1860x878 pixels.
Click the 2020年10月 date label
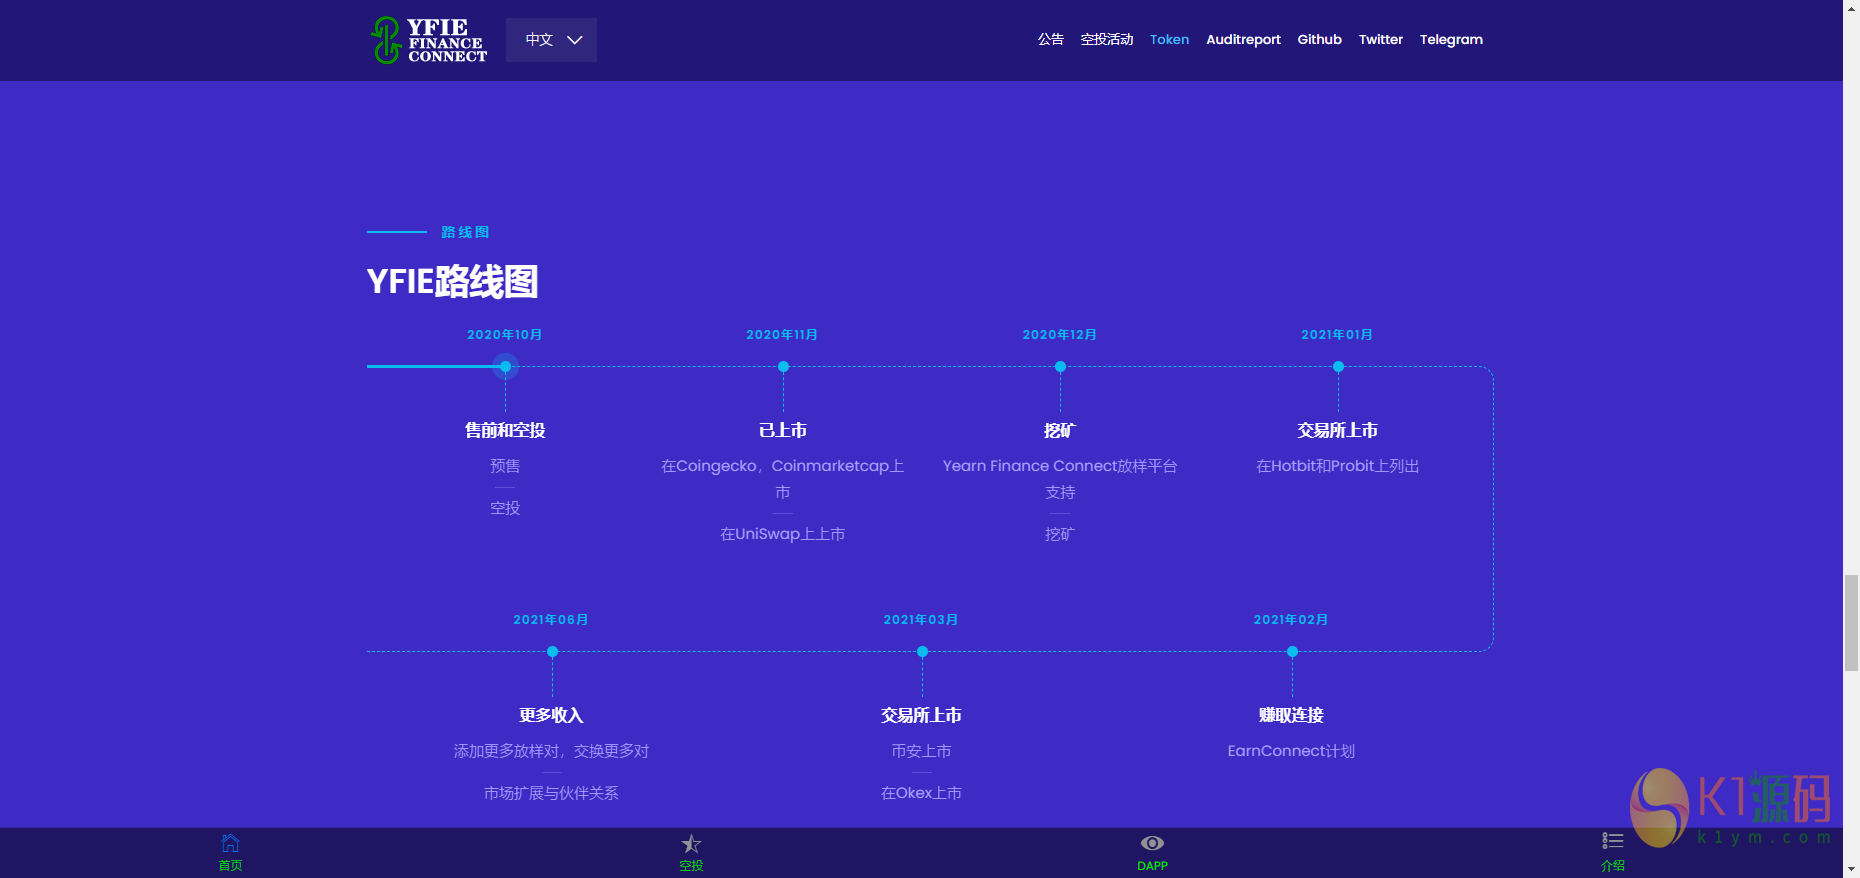[505, 335]
